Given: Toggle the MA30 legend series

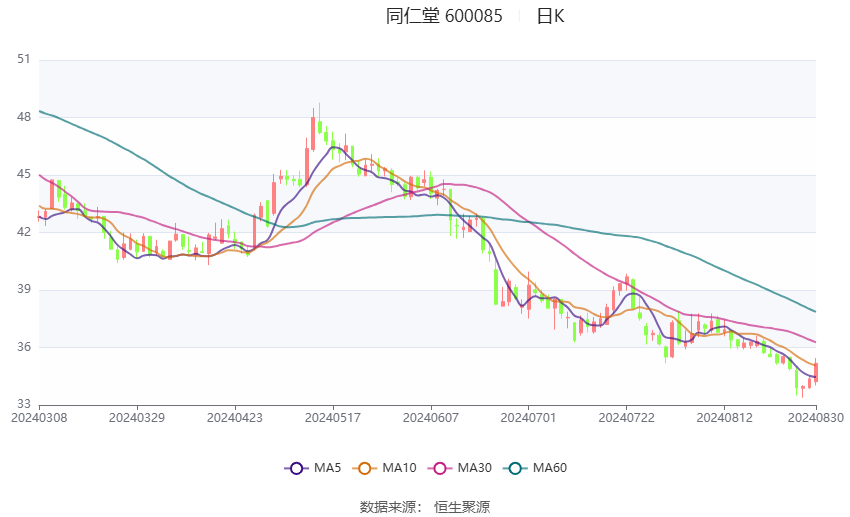Looking at the screenshot, I should click(460, 468).
